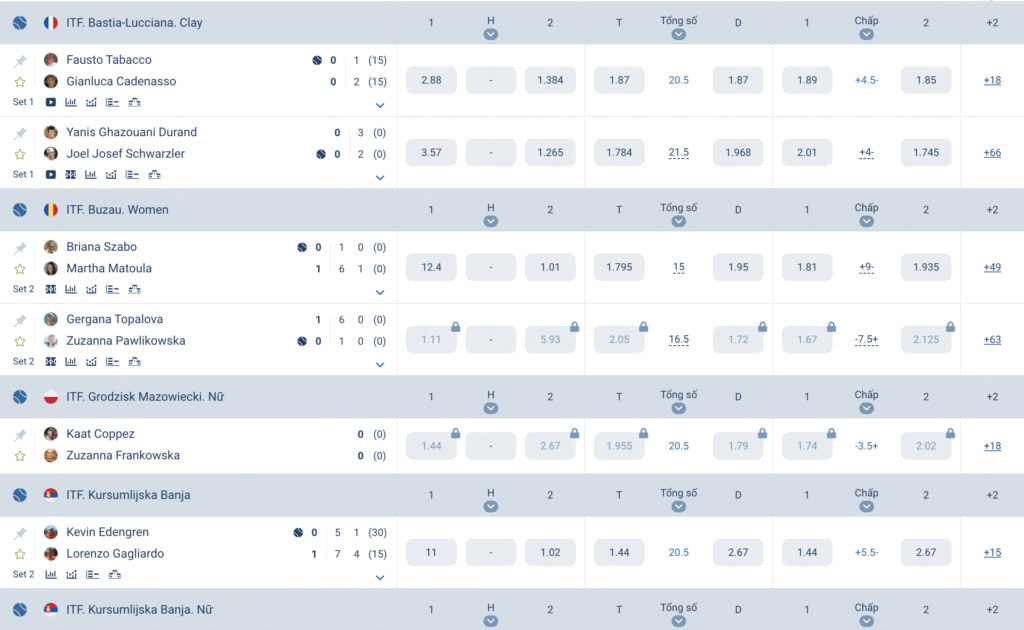Image resolution: width=1024 pixels, height=630 pixels.
Task: Open H dropdown in Grodzisk Mazowiecki header
Action: (x=491, y=409)
